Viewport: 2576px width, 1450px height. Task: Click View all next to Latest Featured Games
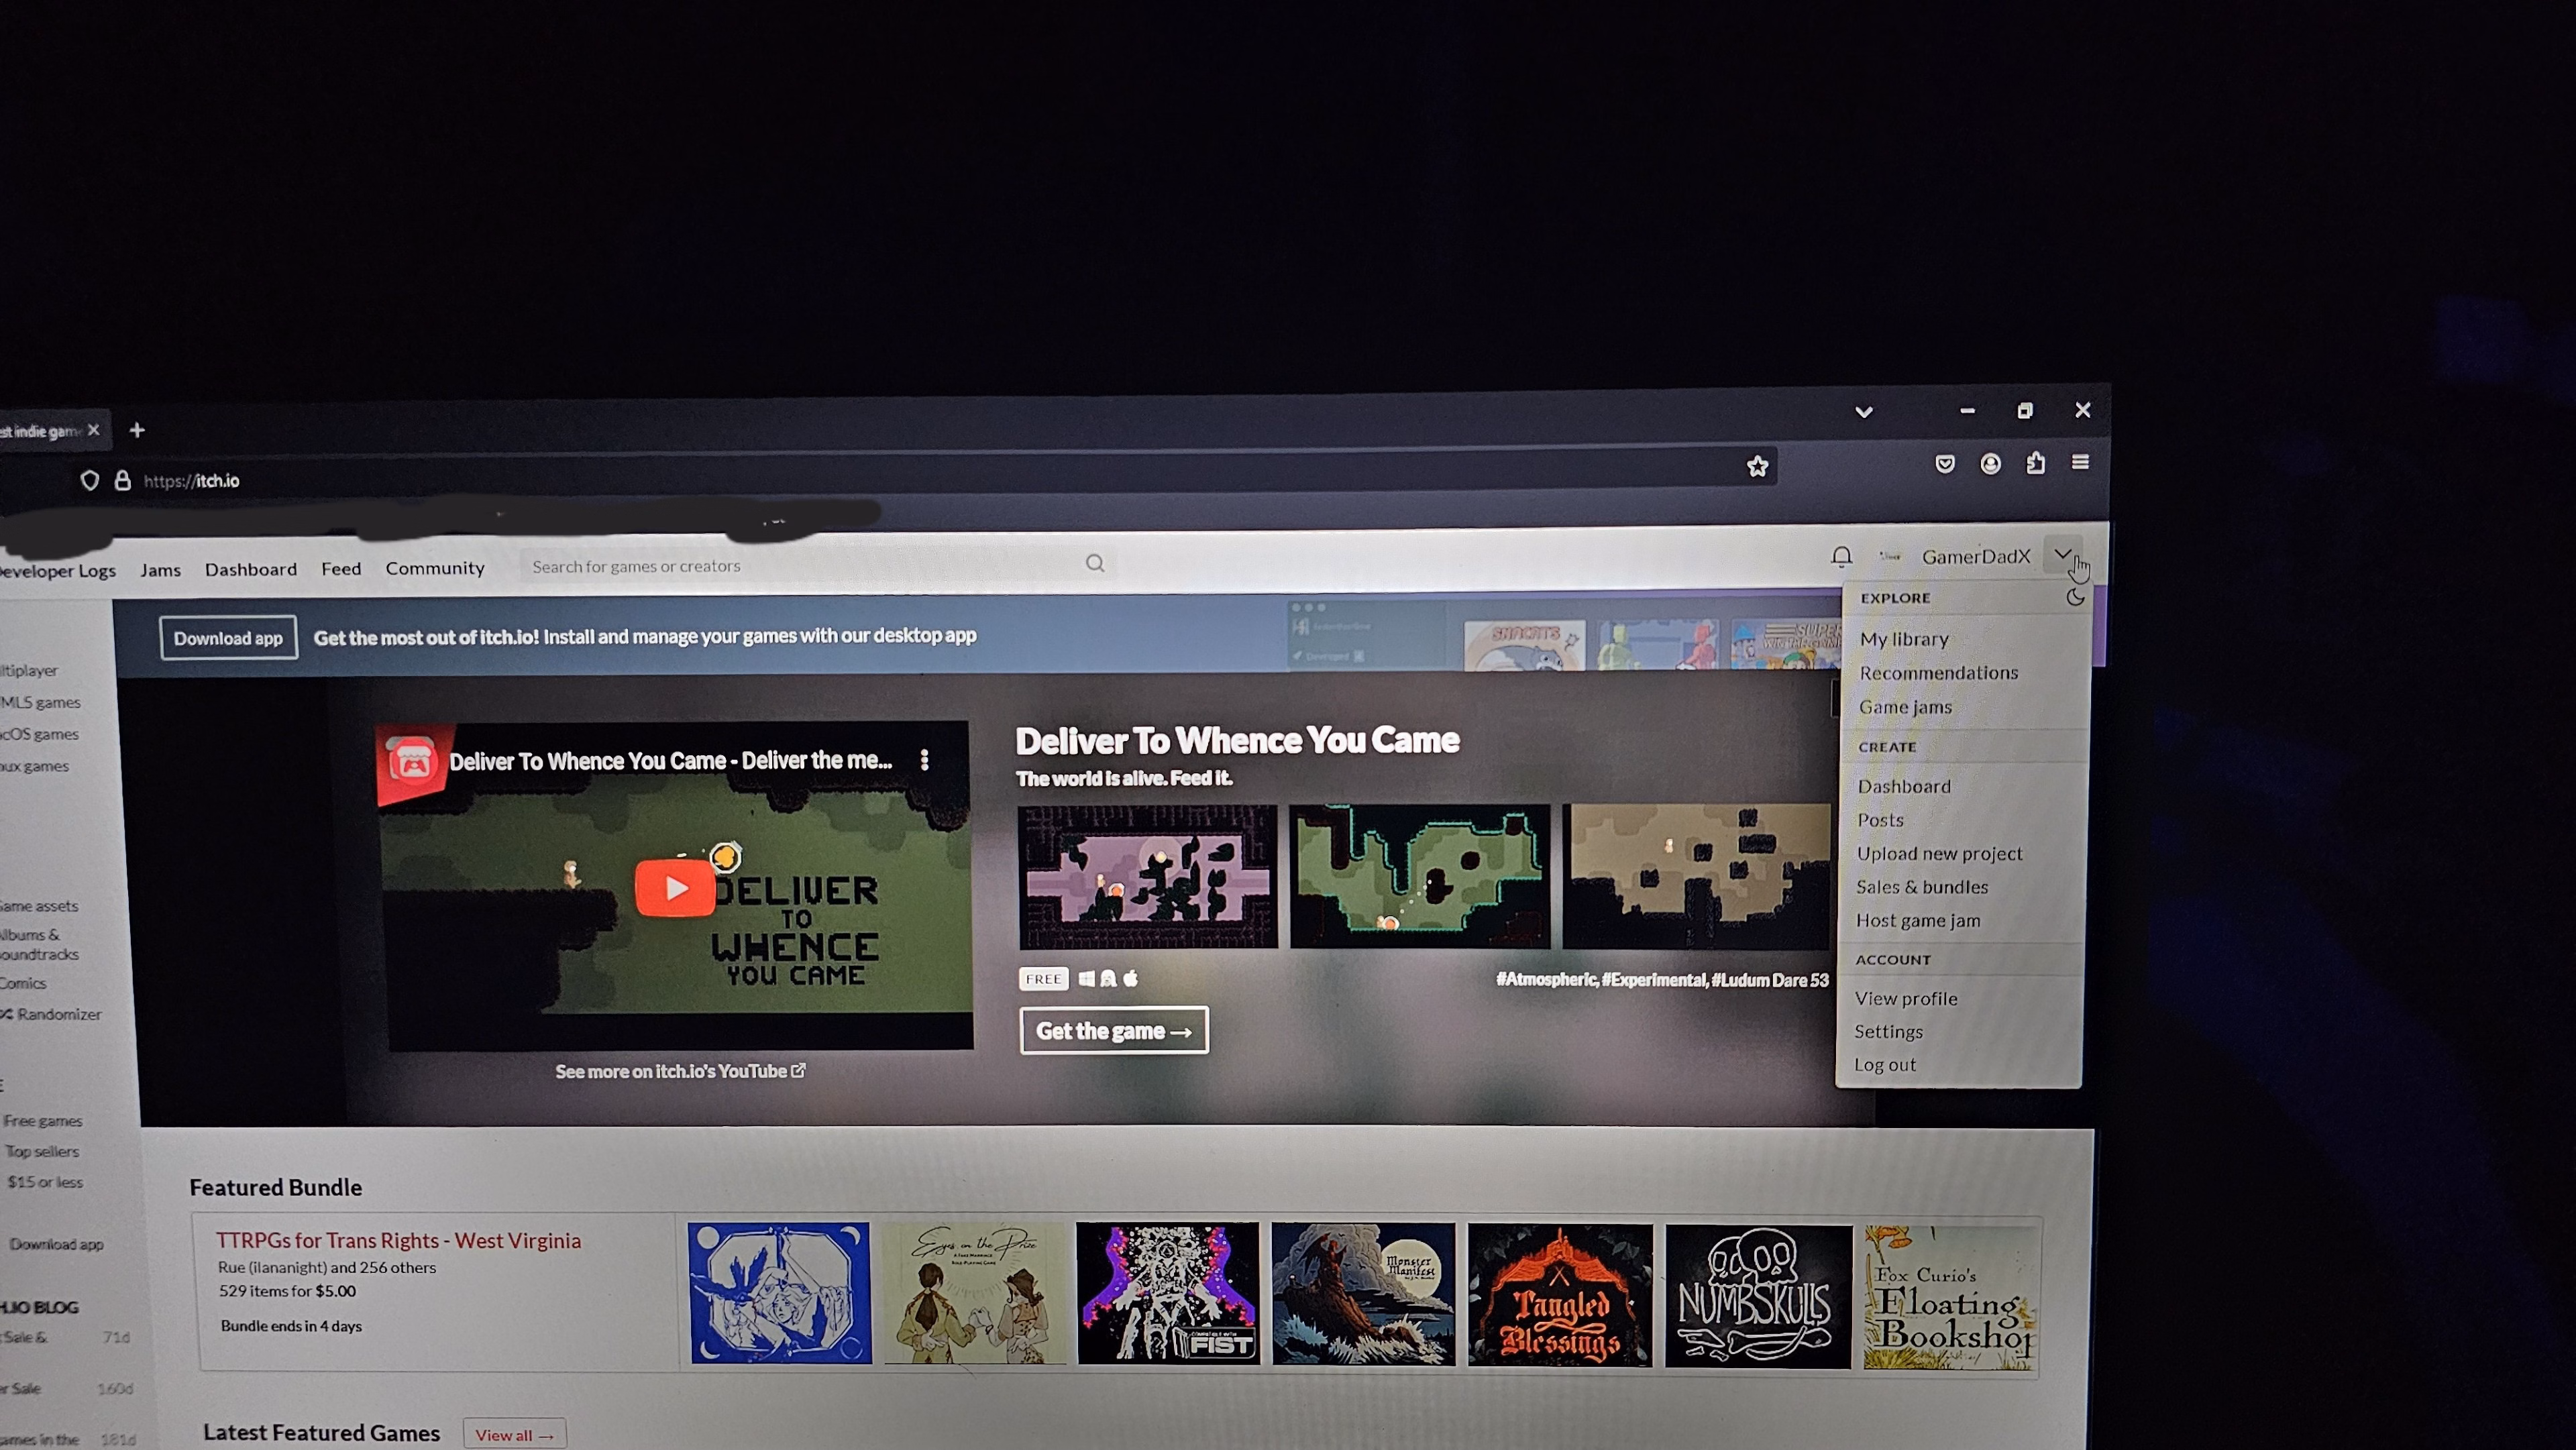514,1435
